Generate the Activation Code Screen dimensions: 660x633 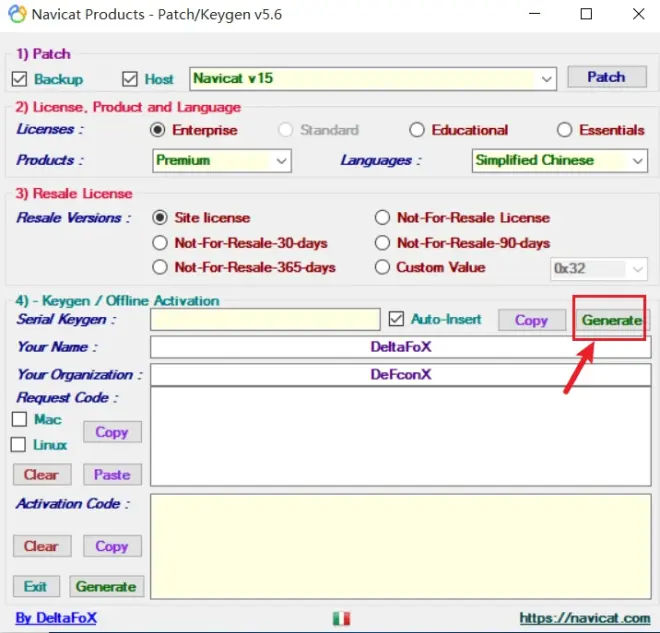click(x=106, y=586)
